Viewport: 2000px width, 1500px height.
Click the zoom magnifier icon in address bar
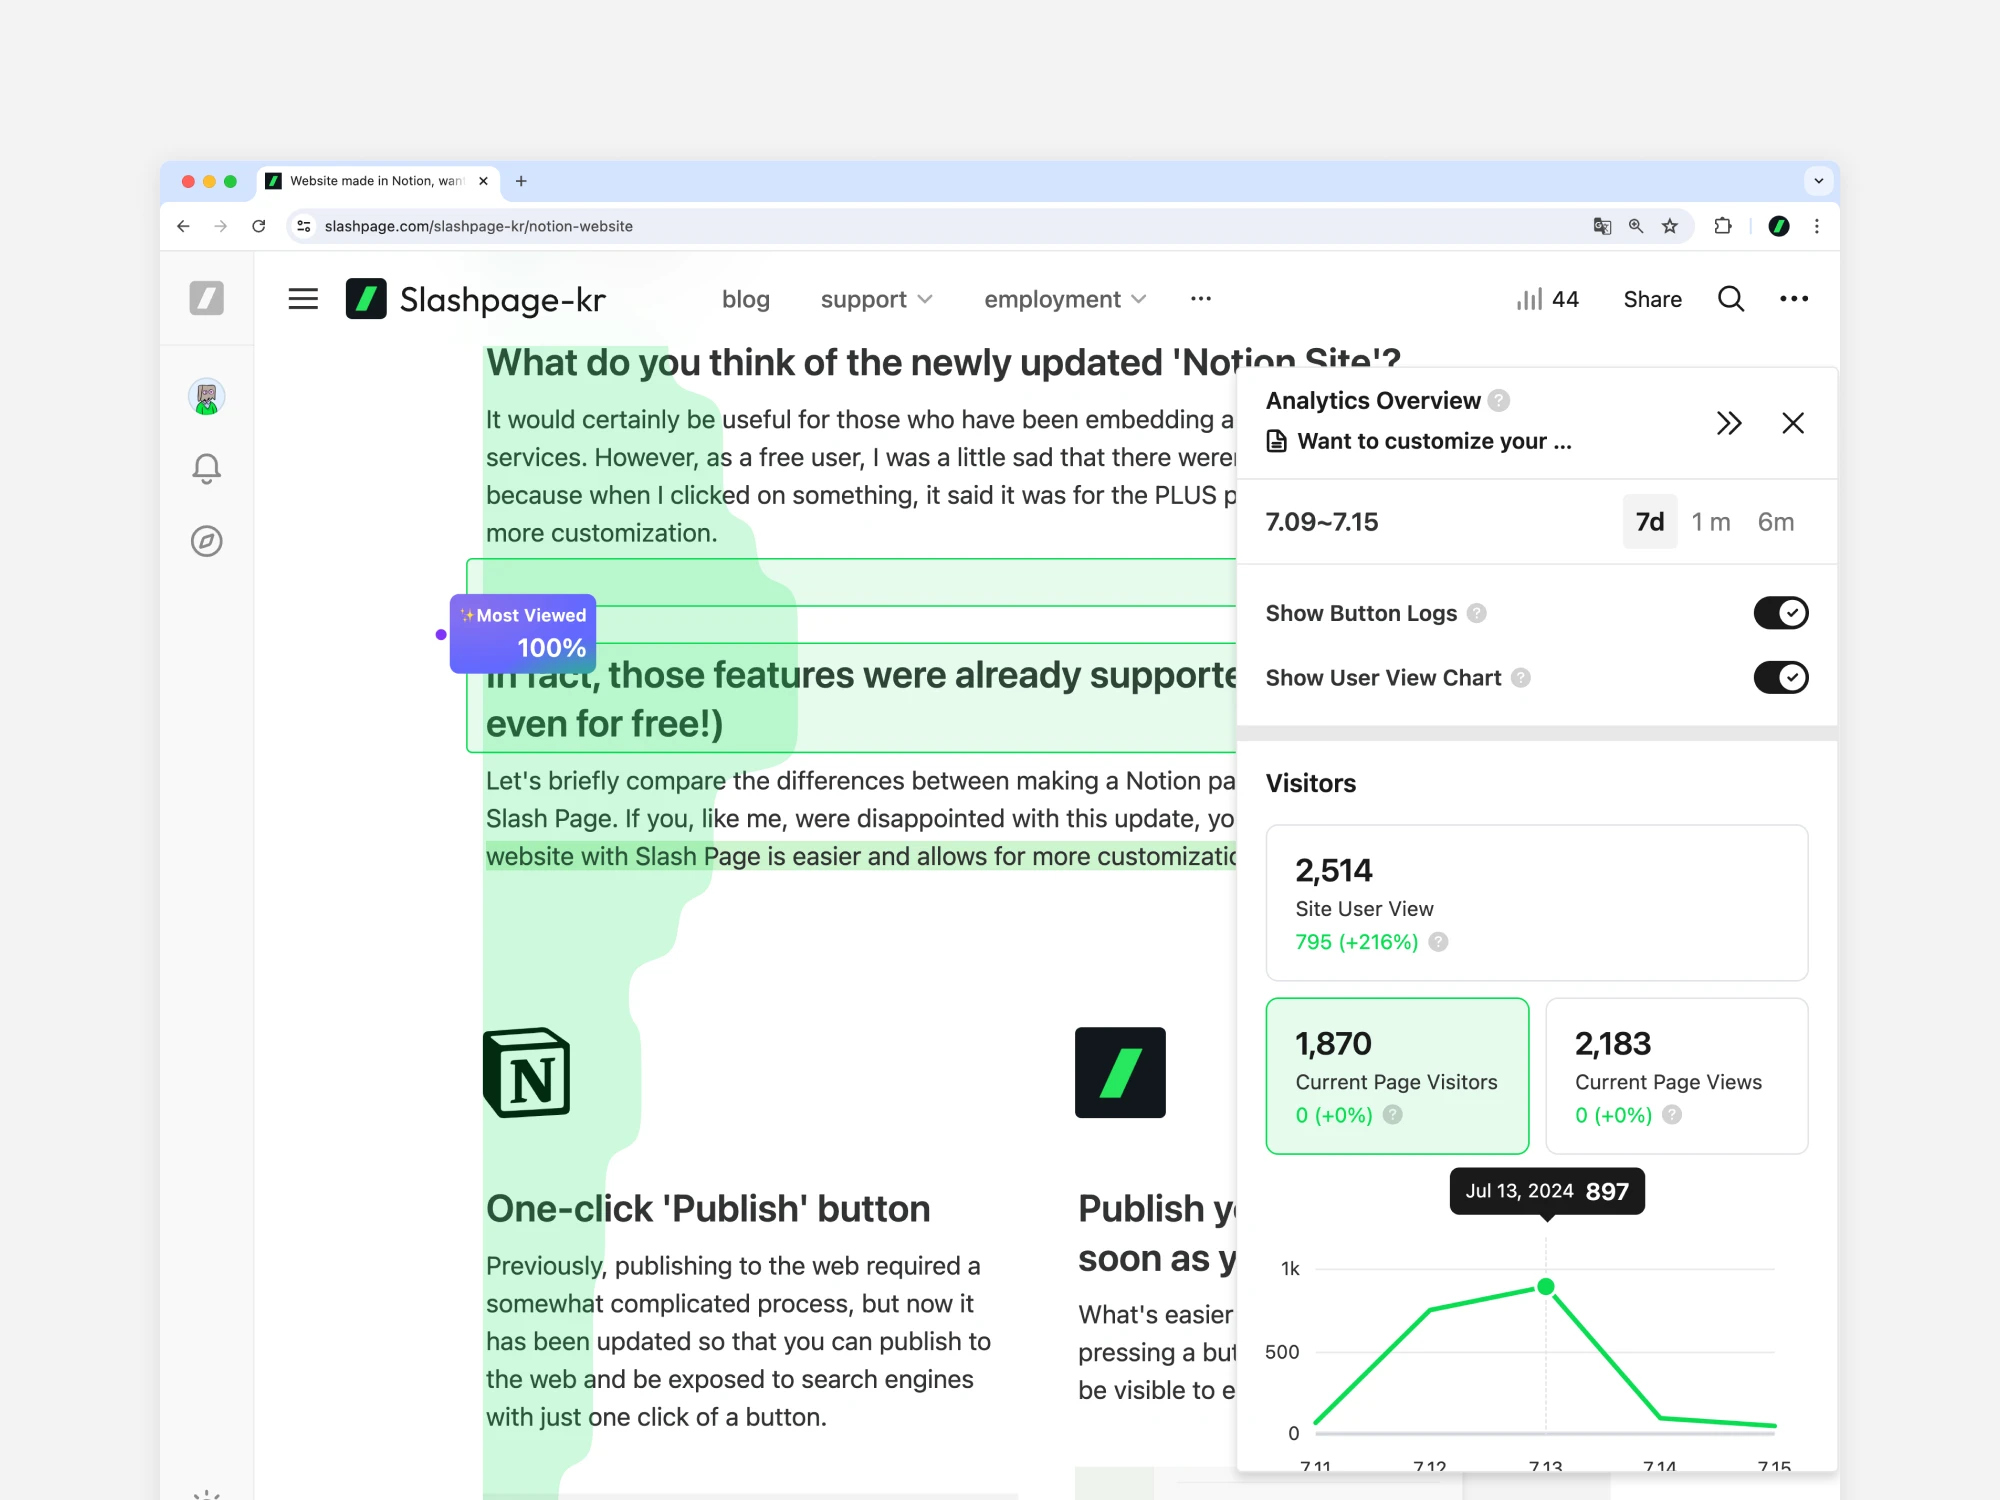click(x=1636, y=226)
